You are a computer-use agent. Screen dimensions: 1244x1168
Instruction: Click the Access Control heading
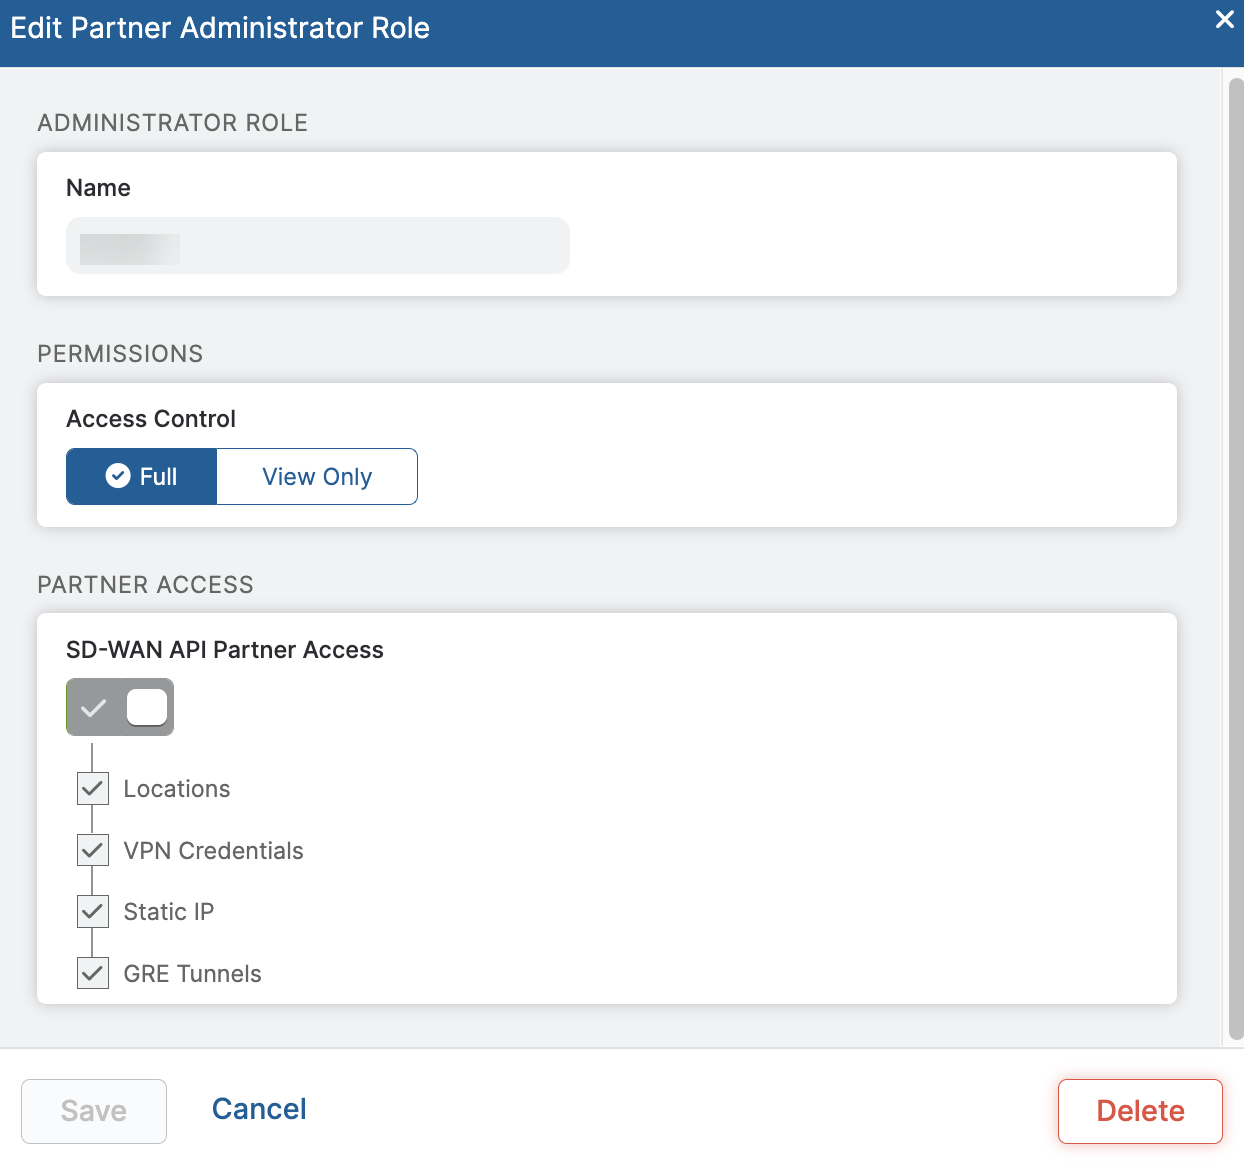[x=151, y=419]
